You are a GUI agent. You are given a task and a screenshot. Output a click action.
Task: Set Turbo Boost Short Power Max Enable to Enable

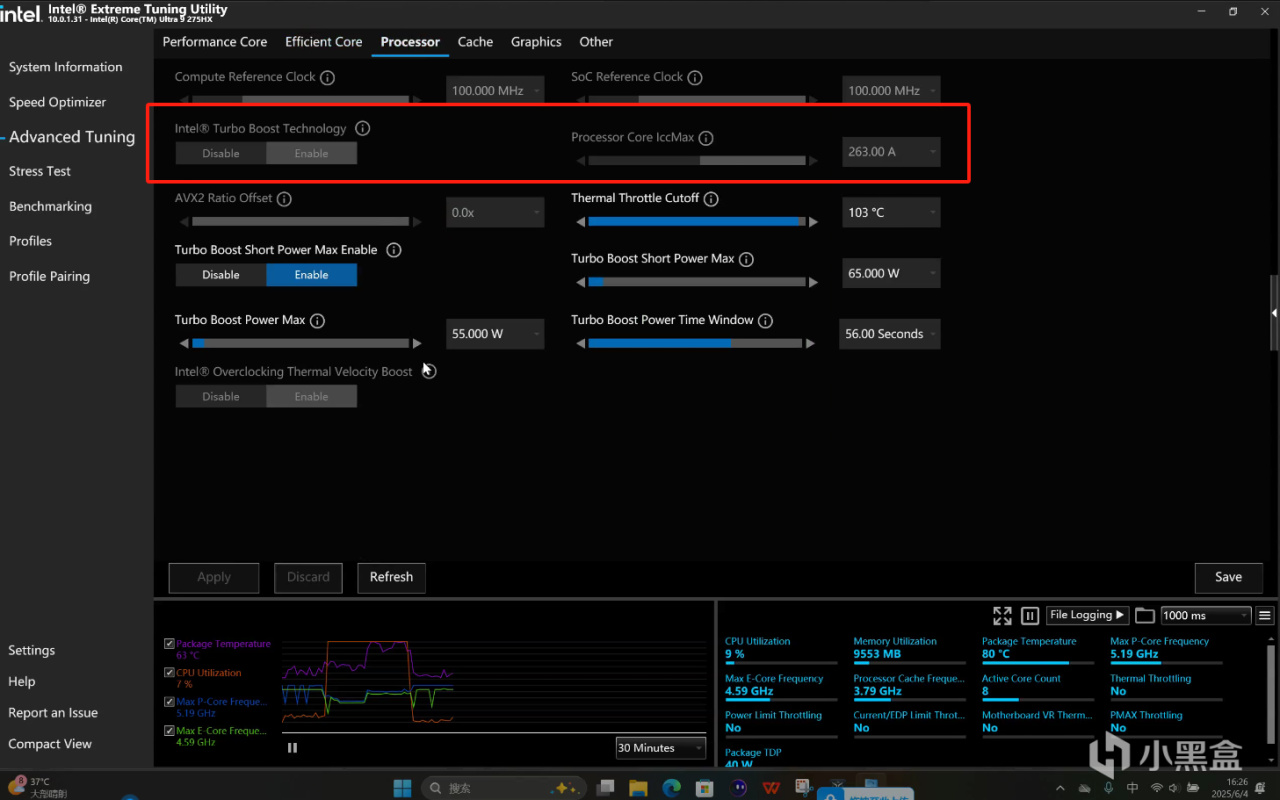tap(311, 275)
